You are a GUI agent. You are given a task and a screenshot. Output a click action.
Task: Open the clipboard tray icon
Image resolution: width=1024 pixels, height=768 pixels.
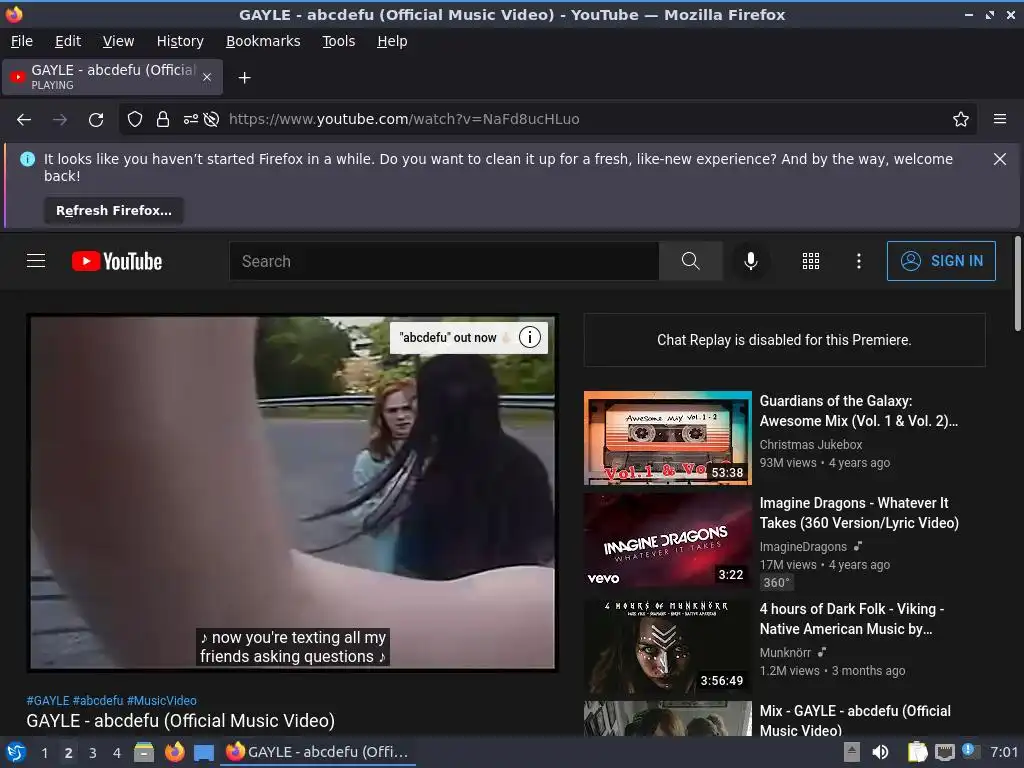(918, 752)
